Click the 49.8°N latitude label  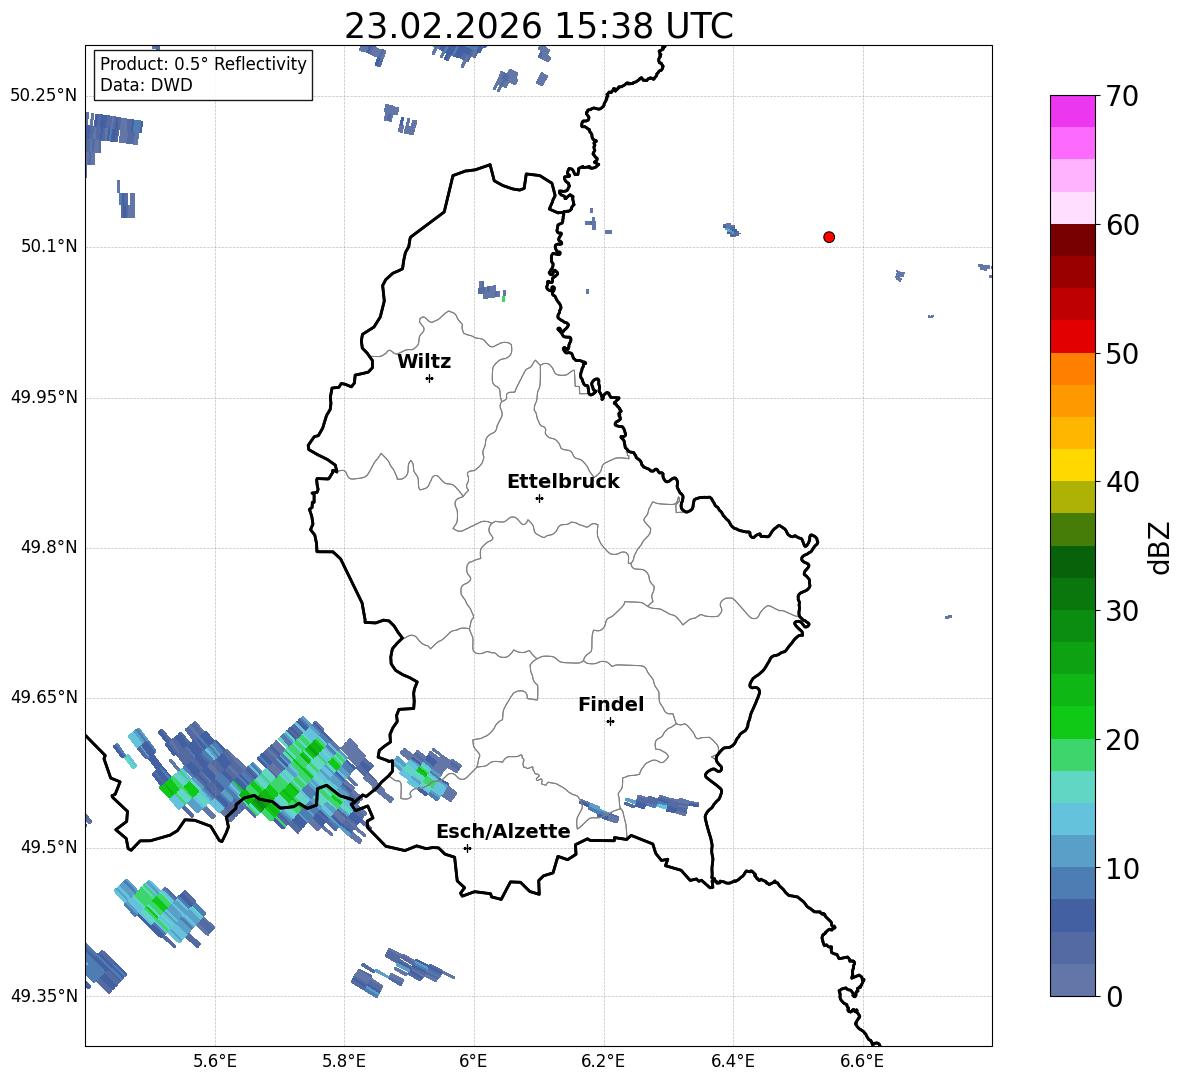[49, 547]
